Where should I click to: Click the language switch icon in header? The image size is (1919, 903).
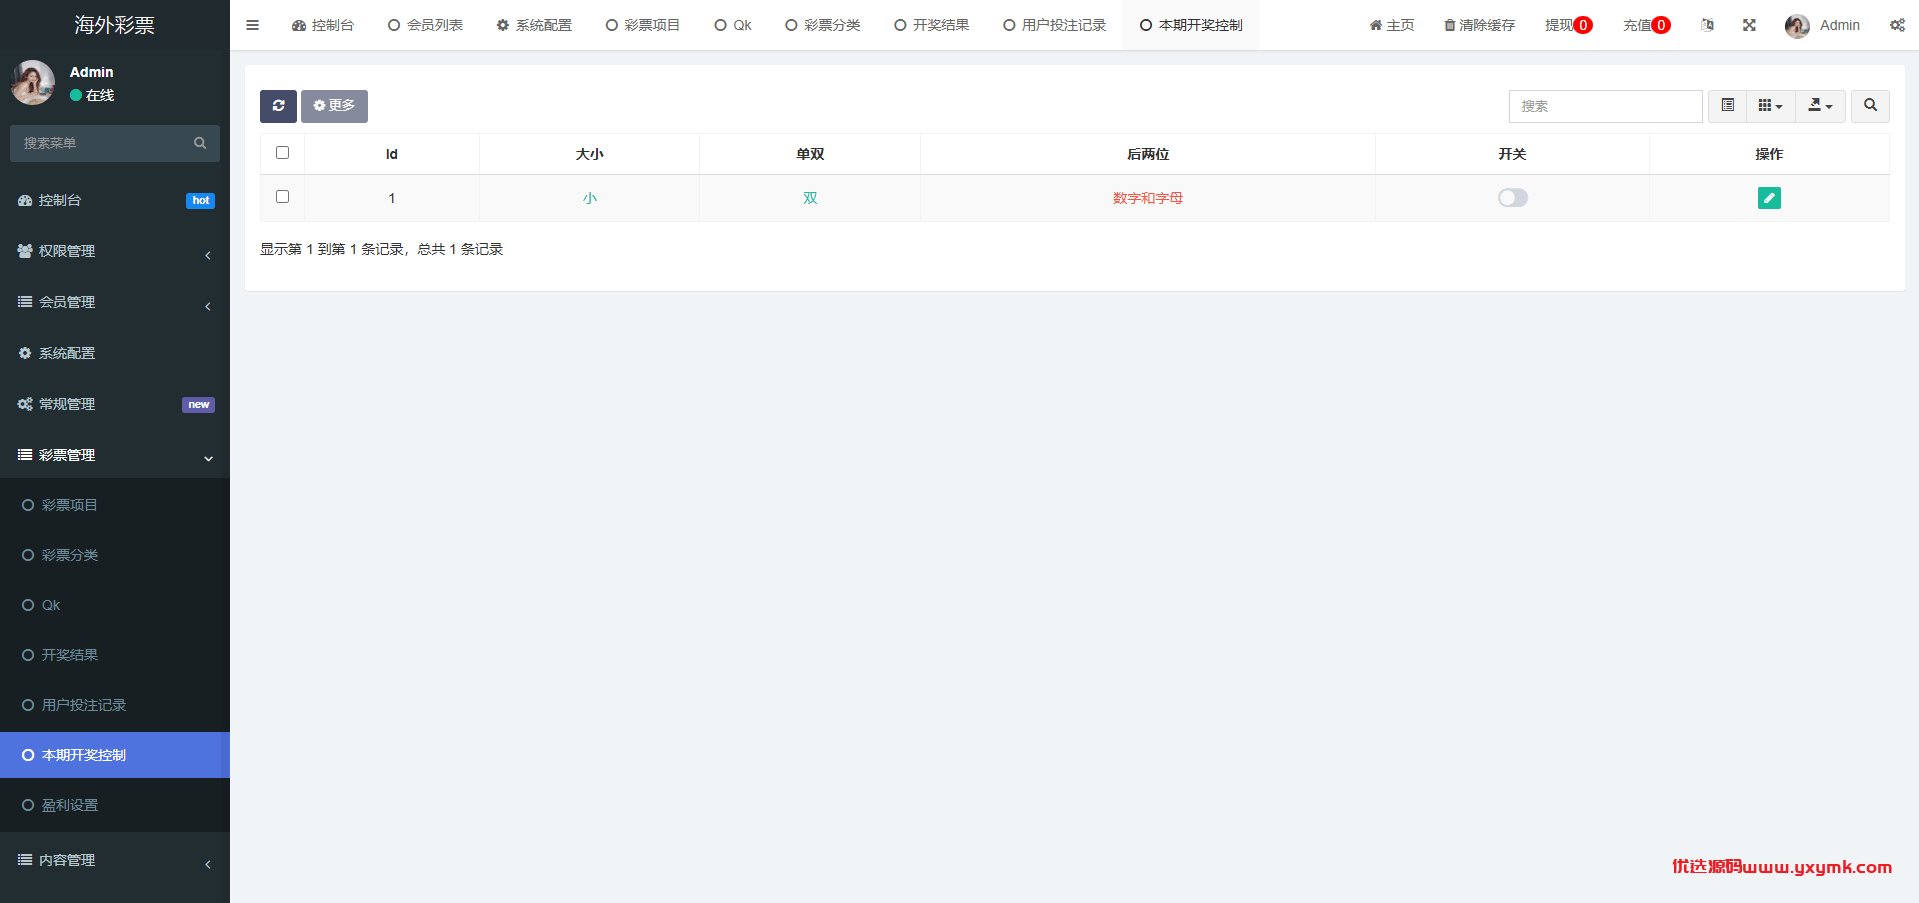[1707, 25]
